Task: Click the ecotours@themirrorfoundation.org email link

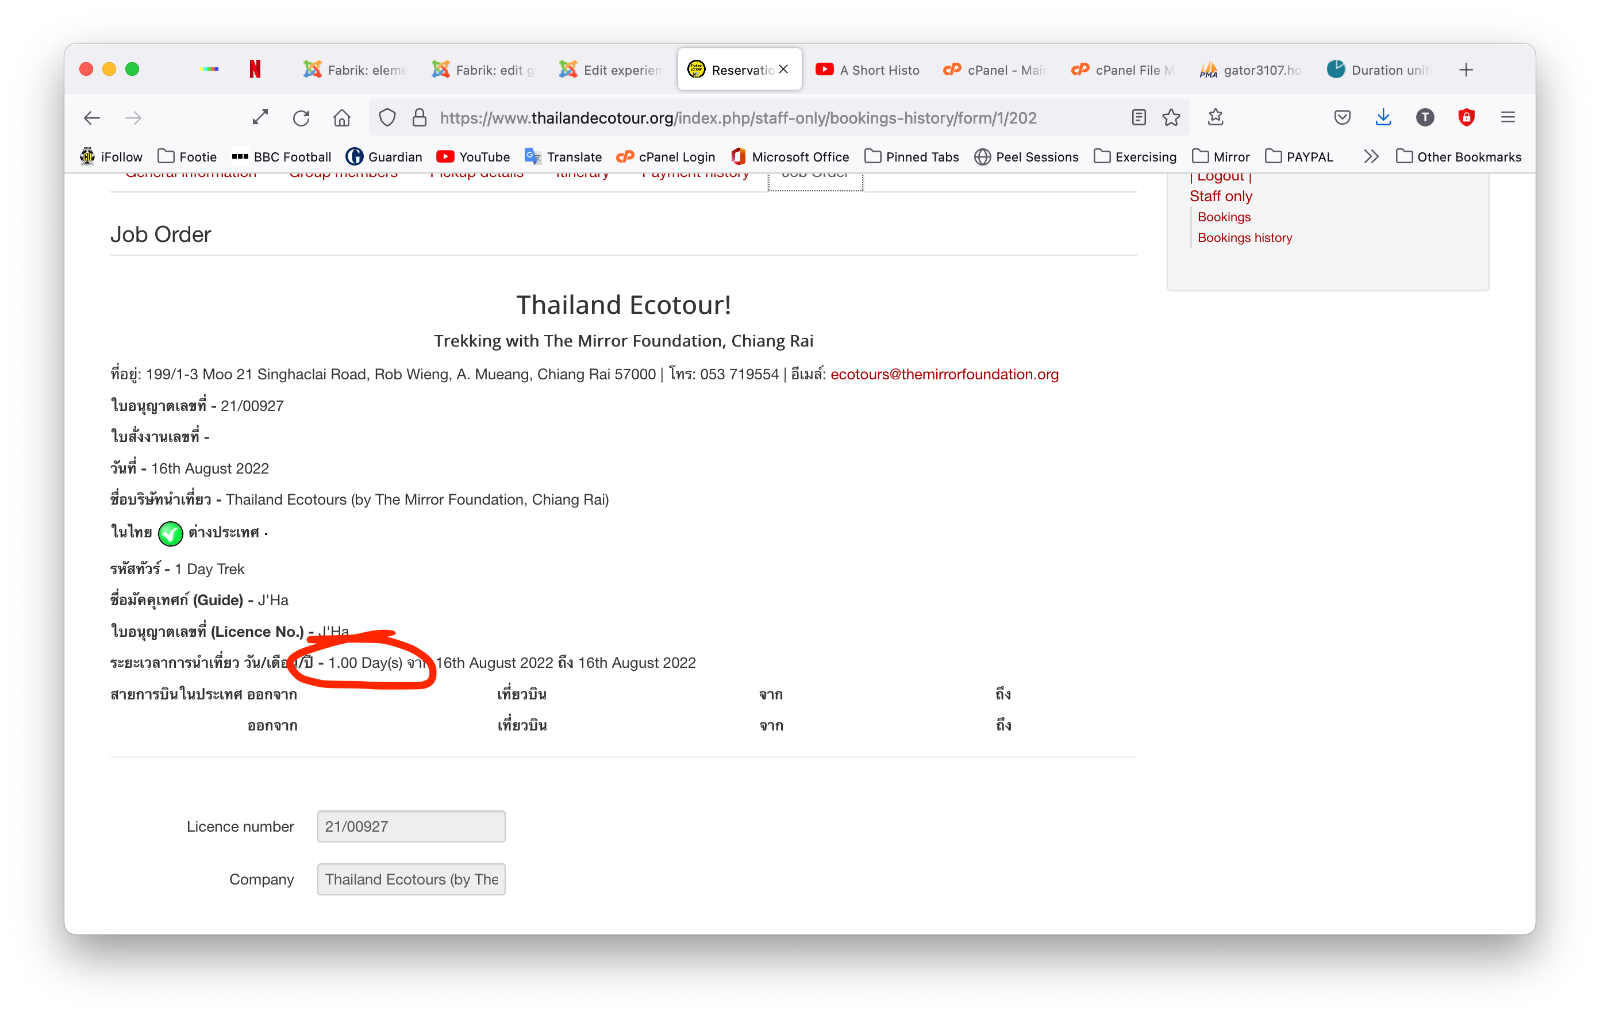Action: [944, 374]
